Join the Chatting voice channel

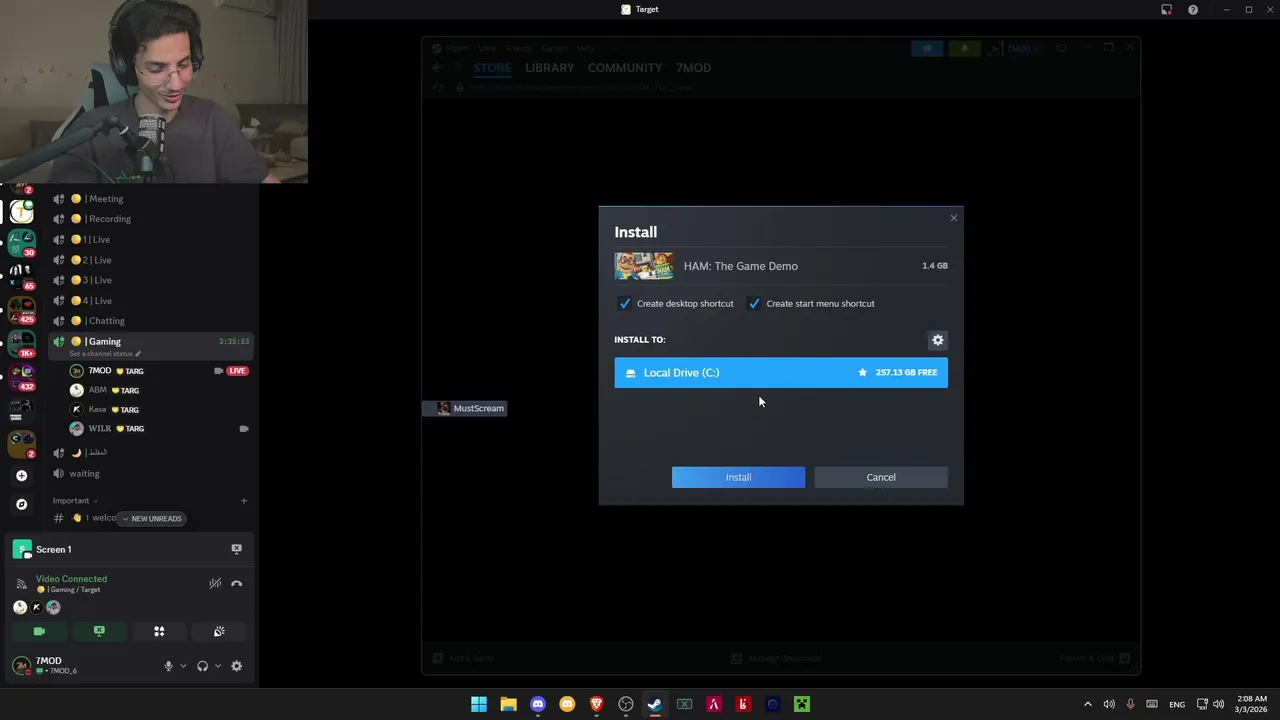pos(152,321)
